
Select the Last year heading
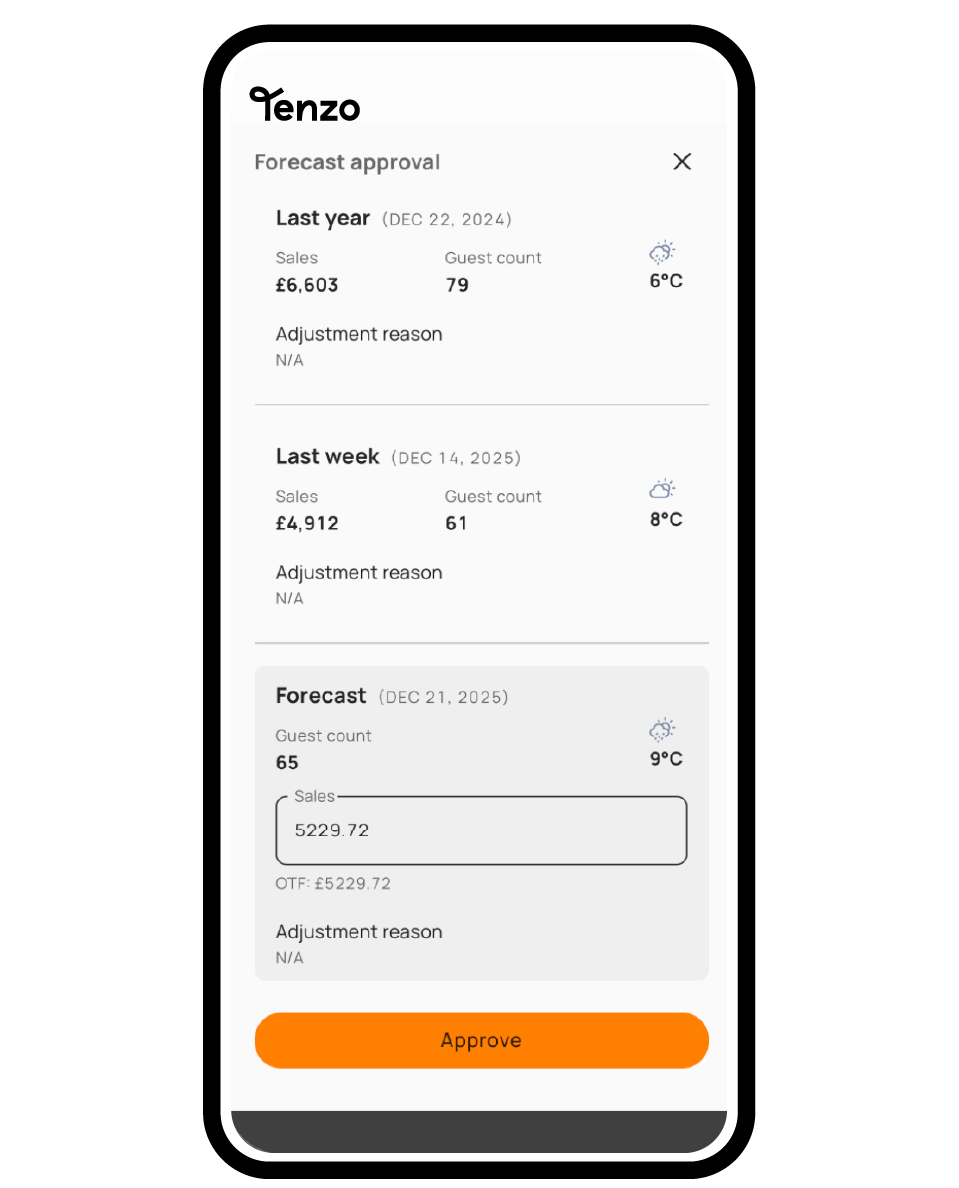(x=323, y=218)
